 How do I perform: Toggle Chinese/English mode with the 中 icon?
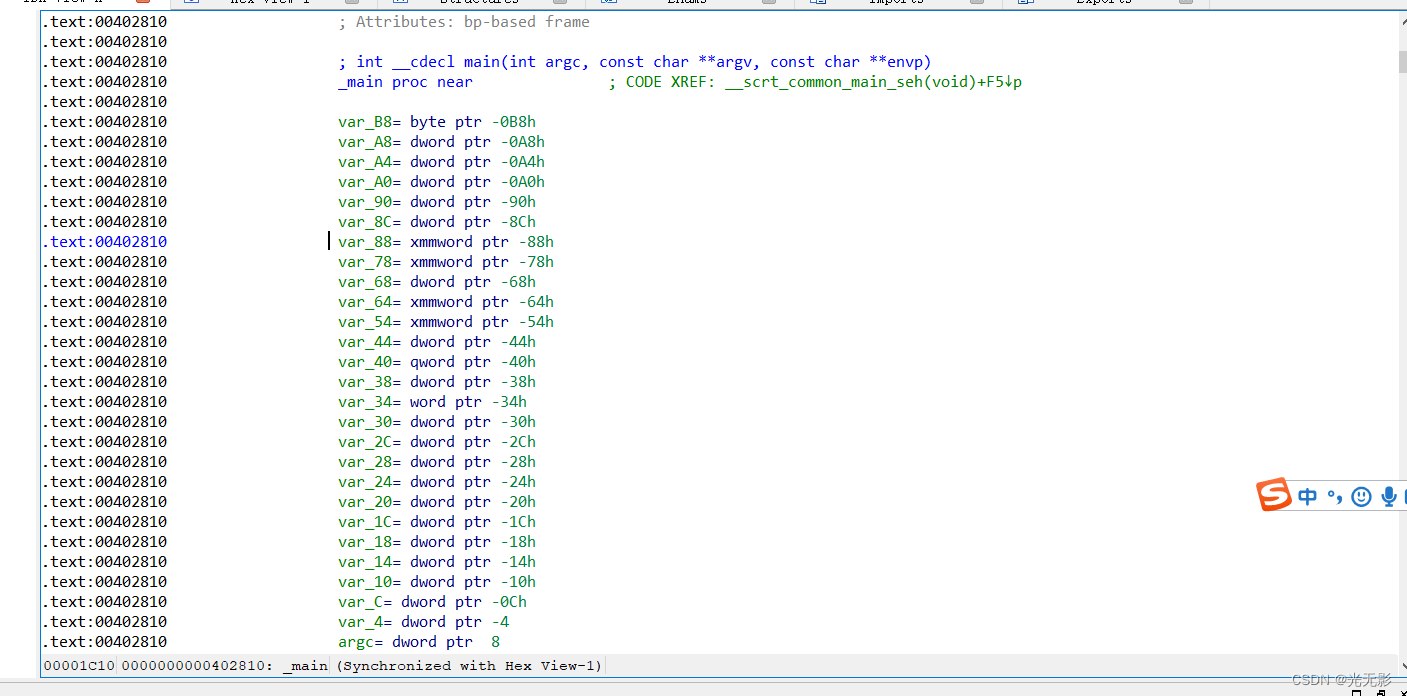point(1308,496)
